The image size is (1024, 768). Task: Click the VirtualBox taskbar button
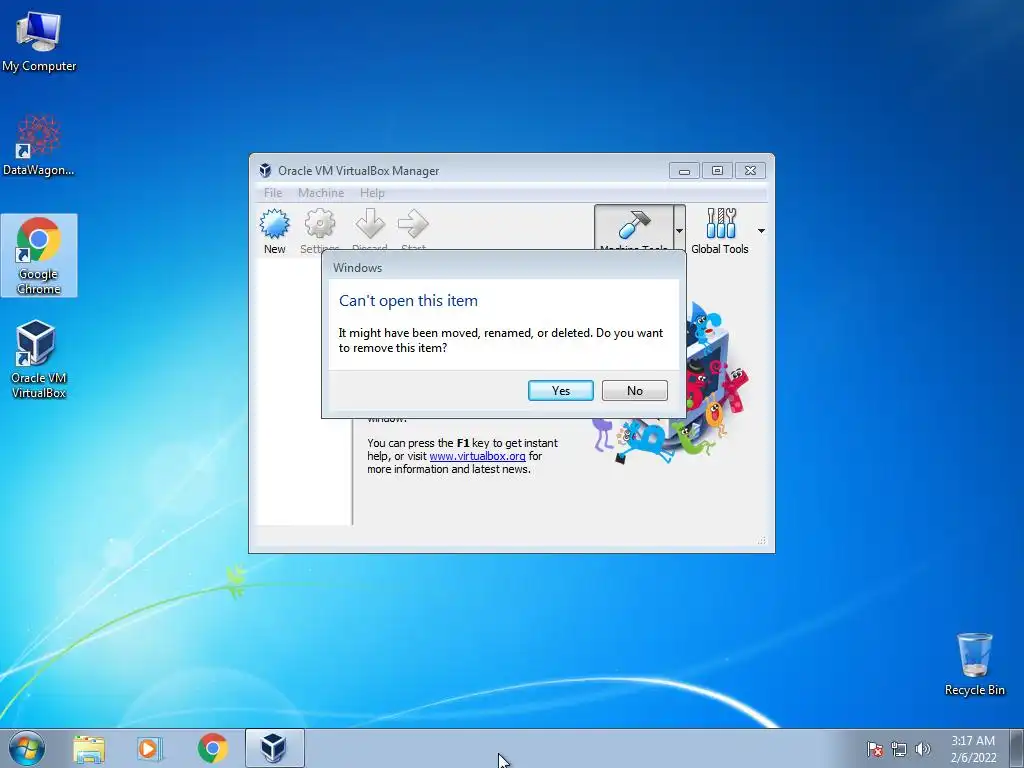[274, 748]
